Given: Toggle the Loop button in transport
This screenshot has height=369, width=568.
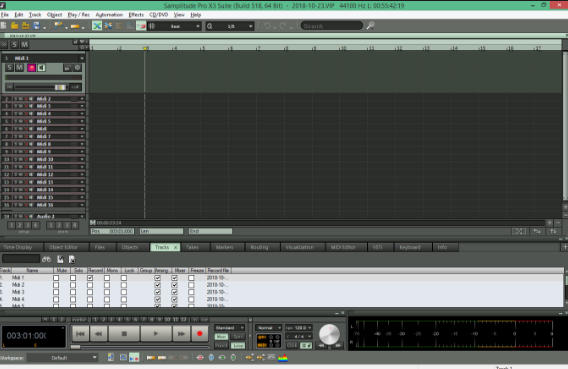Looking at the screenshot, I should pos(238,345).
